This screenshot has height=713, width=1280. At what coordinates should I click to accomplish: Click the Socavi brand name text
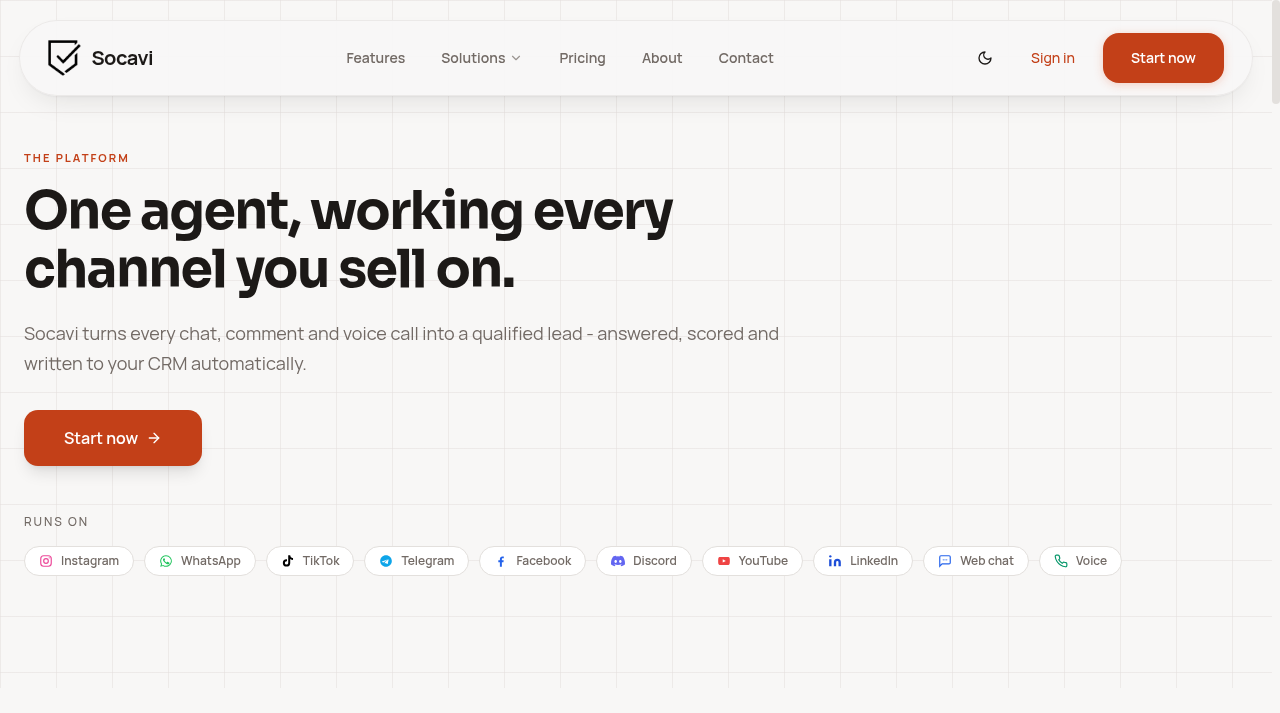122,58
